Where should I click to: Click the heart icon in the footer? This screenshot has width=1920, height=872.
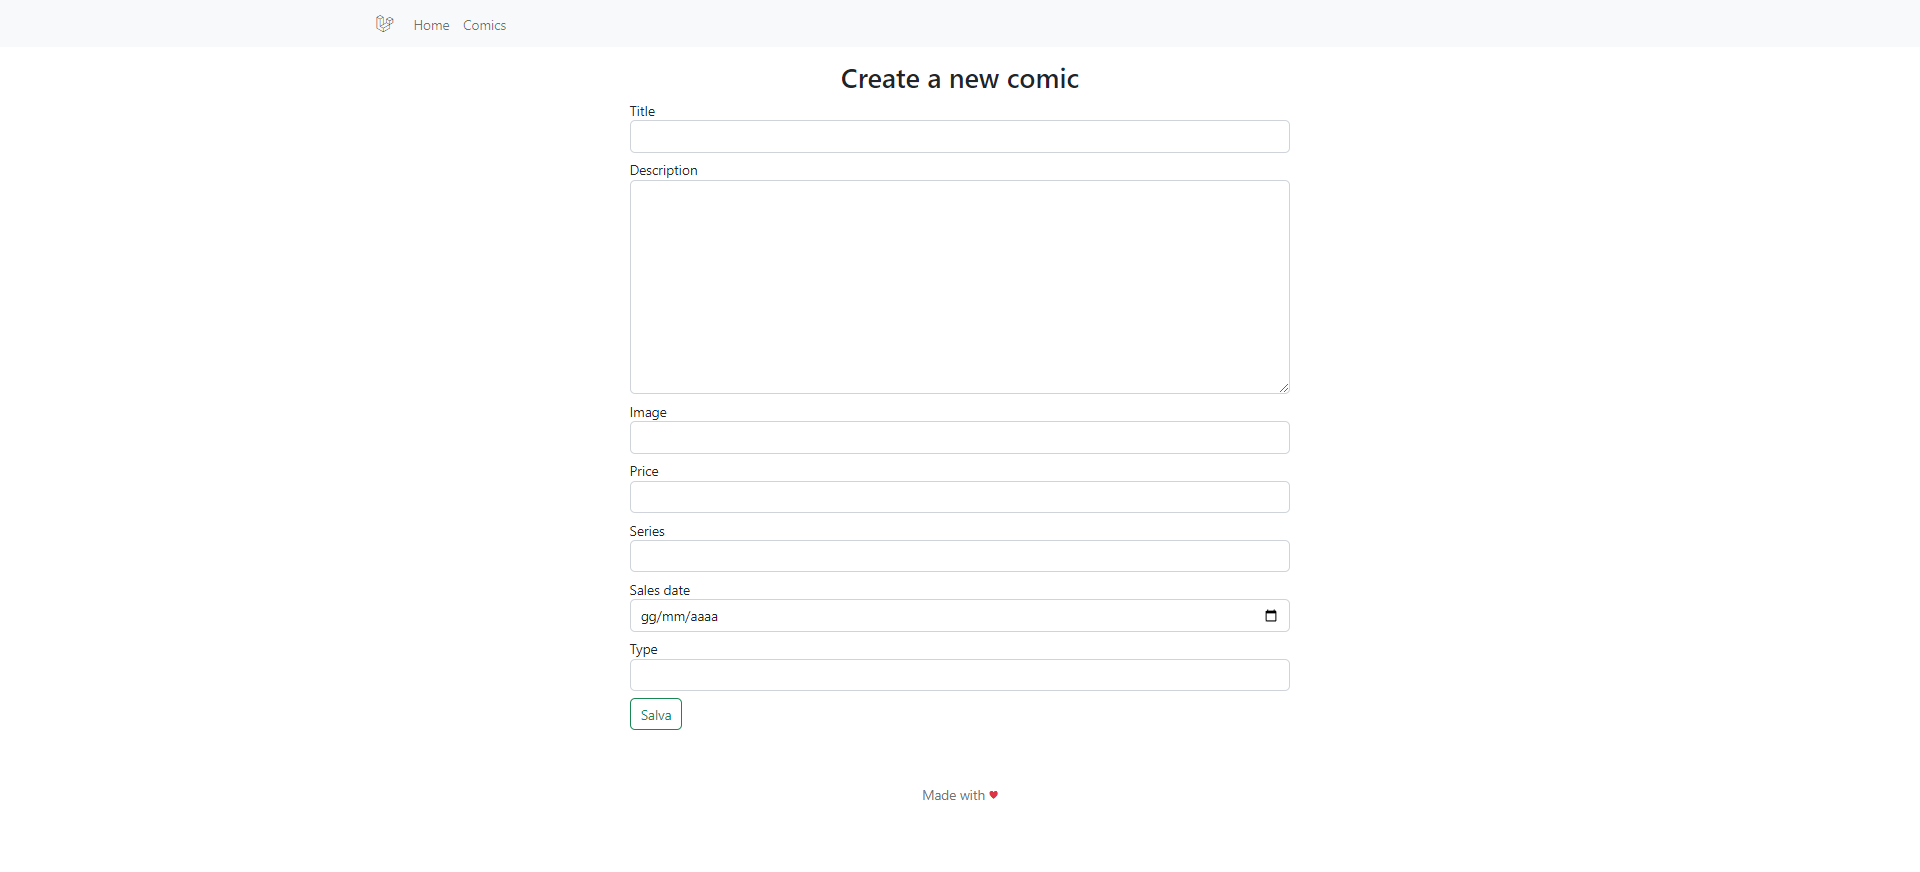[x=992, y=795]
